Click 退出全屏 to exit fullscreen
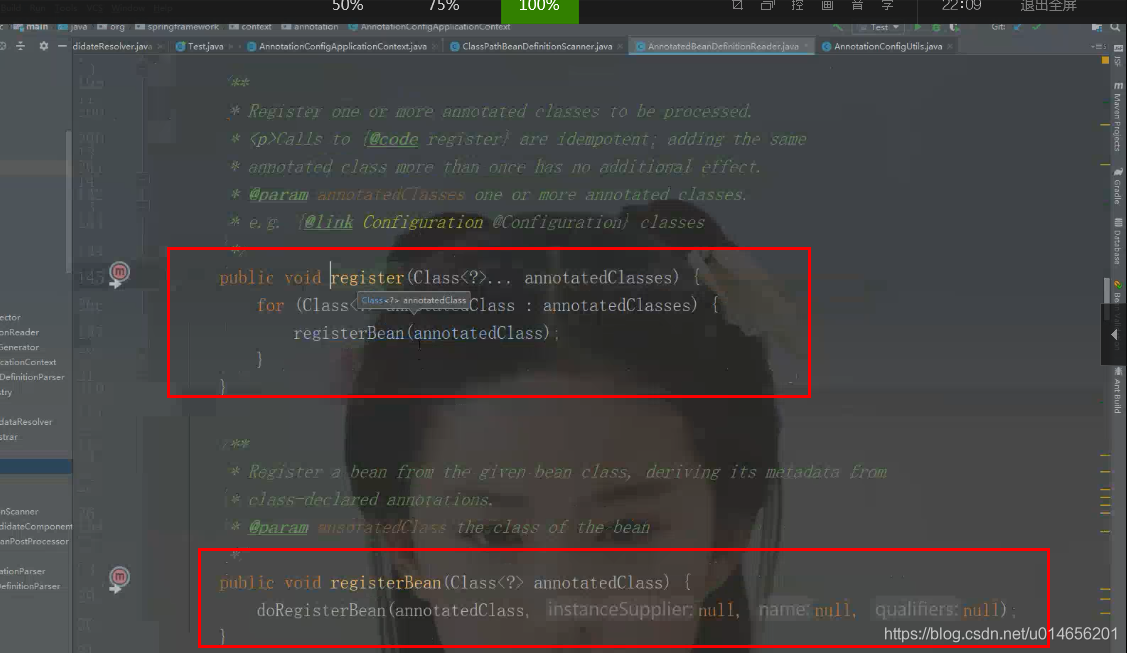The width and height of the screenshot is (1127, 653). 1048,6
